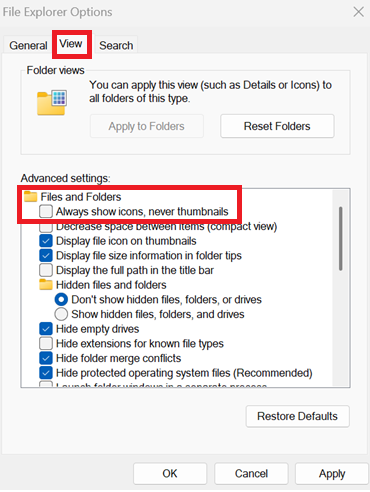Check Display the full path in title bar
The height and width of the screenshot is (492, 370).
(x=46, y=270)
